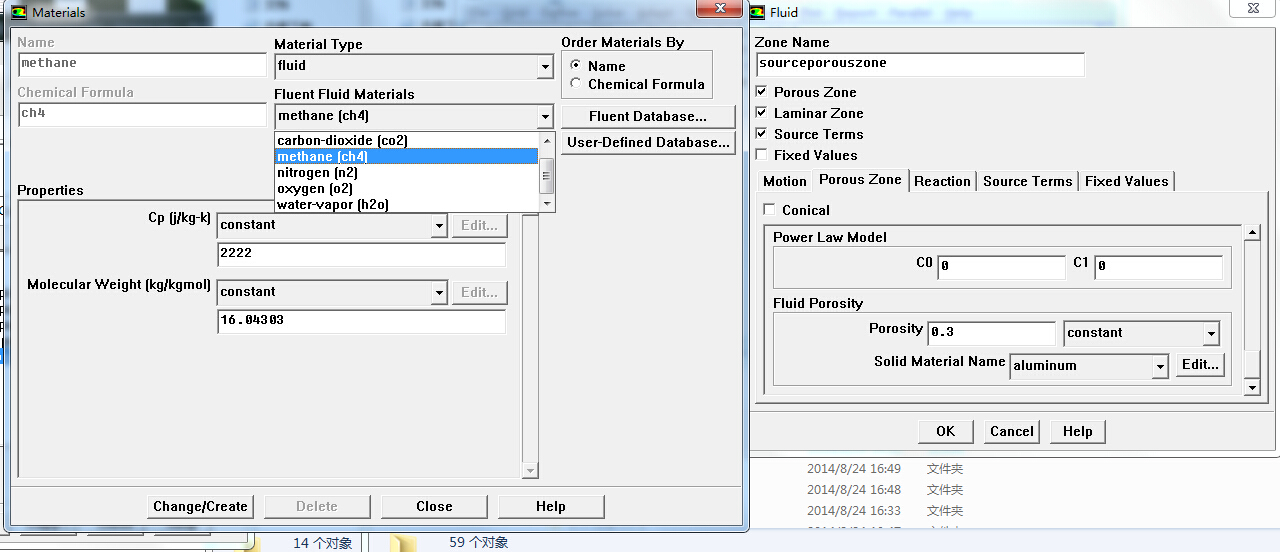
Task: Select Chemical Formula ordering radio button
Action: 575,84
